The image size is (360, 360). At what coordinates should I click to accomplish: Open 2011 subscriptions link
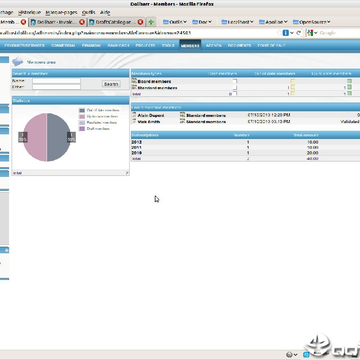tap(137, 147)
